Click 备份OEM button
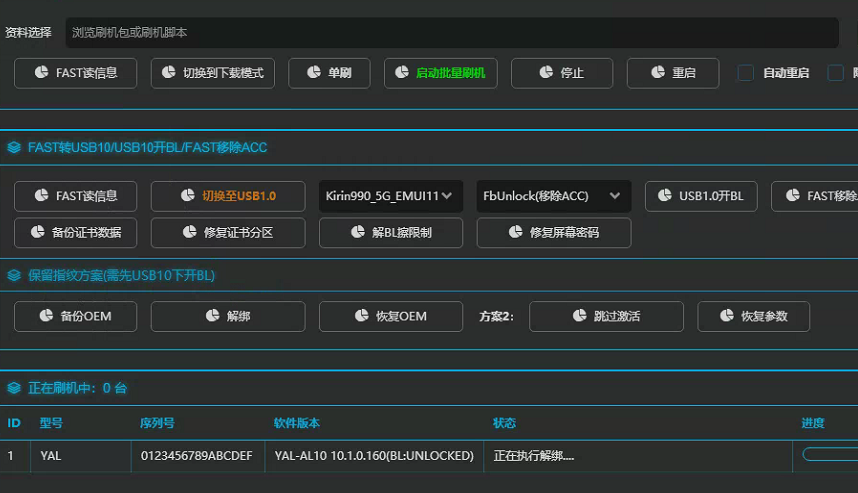This screenshot has height=493, width=858. (76, 317)
